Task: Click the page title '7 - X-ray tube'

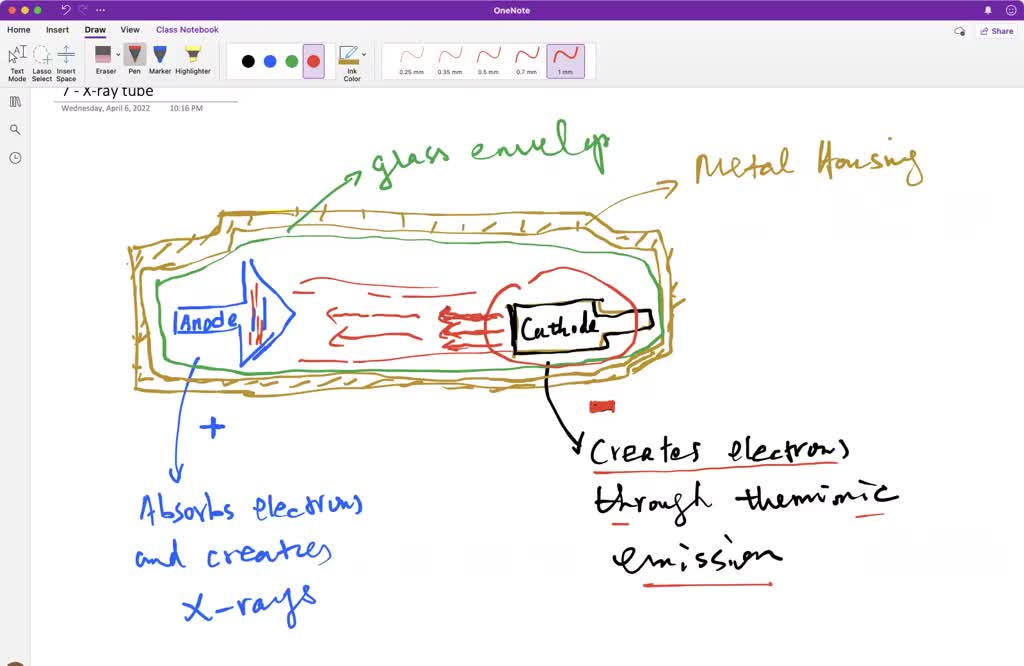Action: coord(108,92)
